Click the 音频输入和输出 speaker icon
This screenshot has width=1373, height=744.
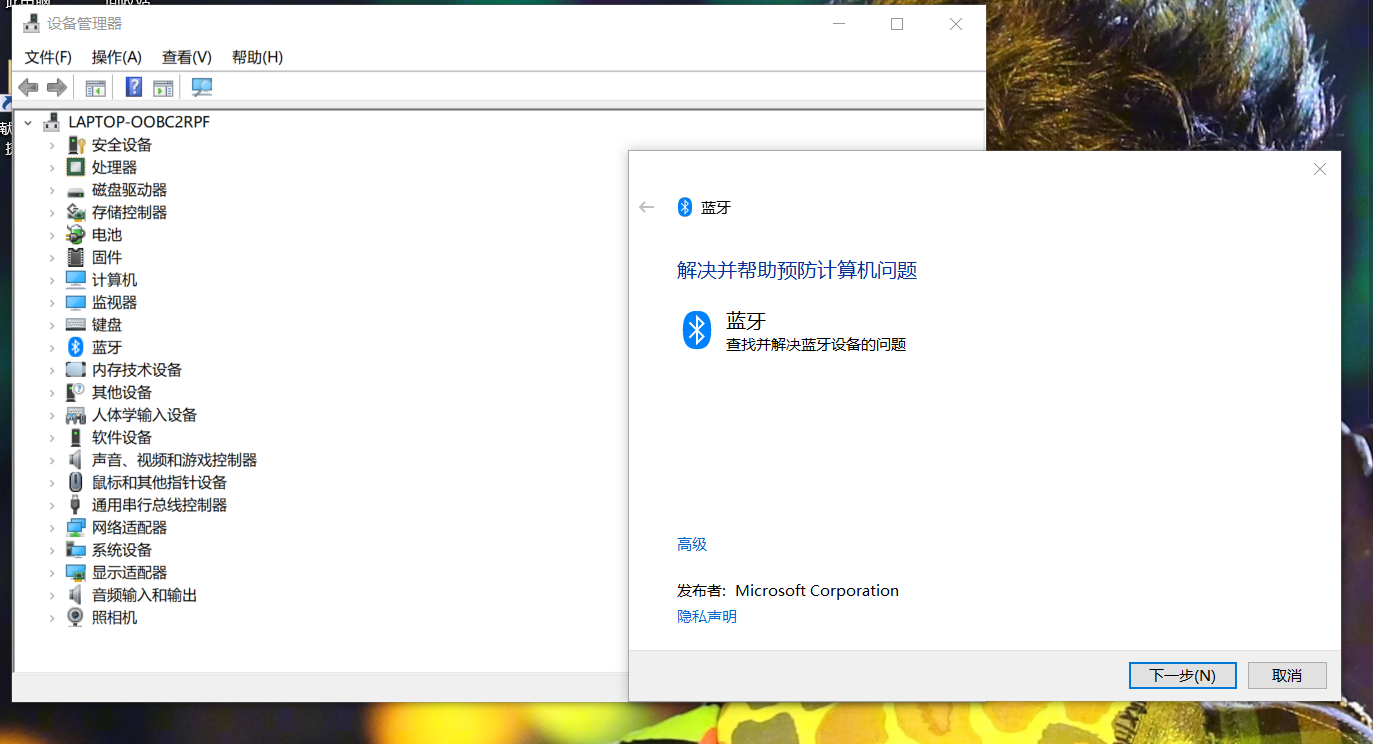click(76, 595)
